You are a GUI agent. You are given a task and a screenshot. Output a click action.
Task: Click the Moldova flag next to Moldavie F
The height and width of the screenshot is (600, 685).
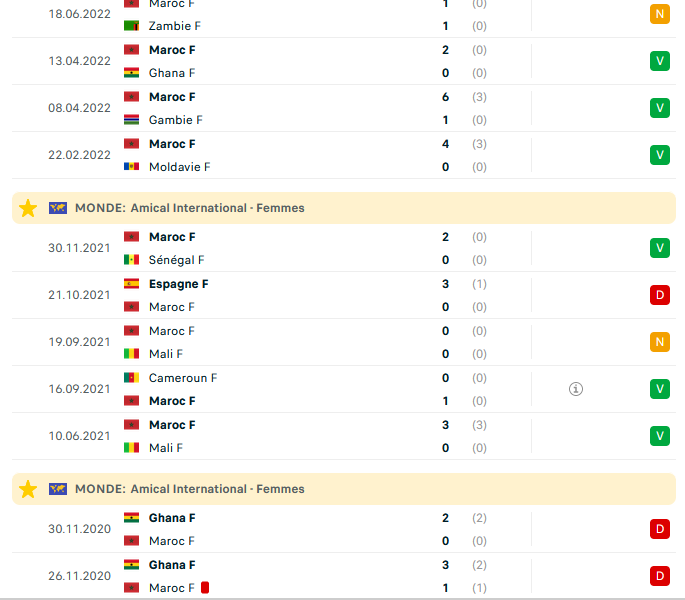pyautogui.click(x=131, y=167)
